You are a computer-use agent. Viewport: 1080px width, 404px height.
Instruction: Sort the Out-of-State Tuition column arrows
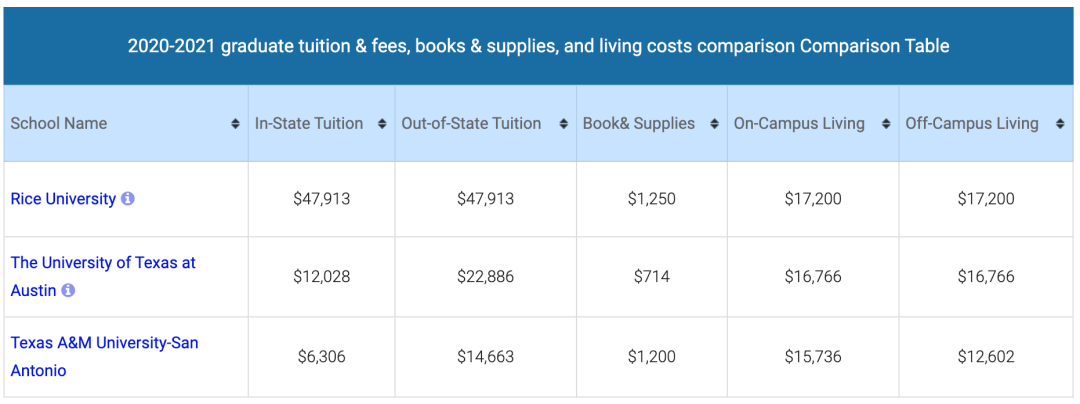pyautogui.click(x=563, y=125)
